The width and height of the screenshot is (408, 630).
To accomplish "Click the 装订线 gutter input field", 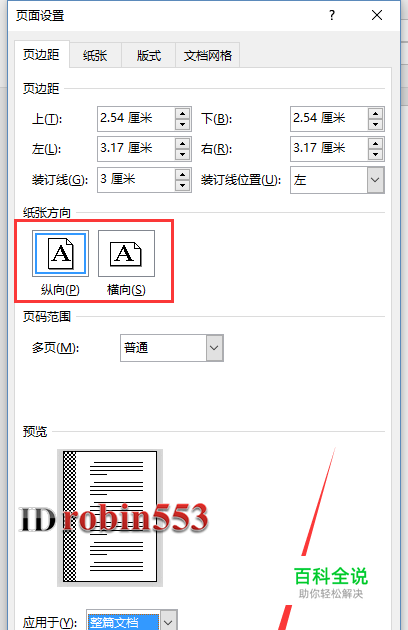I will [x=136, y=180].
